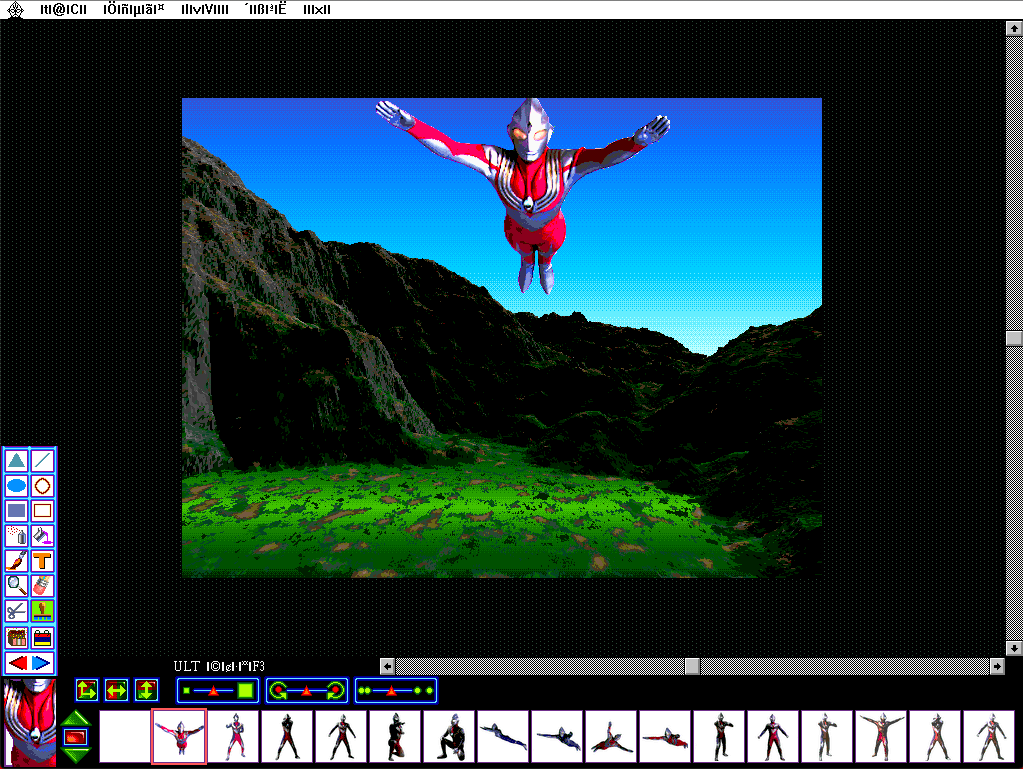Click the small square on the size slider
The height and width of the screenshot is (769, 1023).
point(187,691)
